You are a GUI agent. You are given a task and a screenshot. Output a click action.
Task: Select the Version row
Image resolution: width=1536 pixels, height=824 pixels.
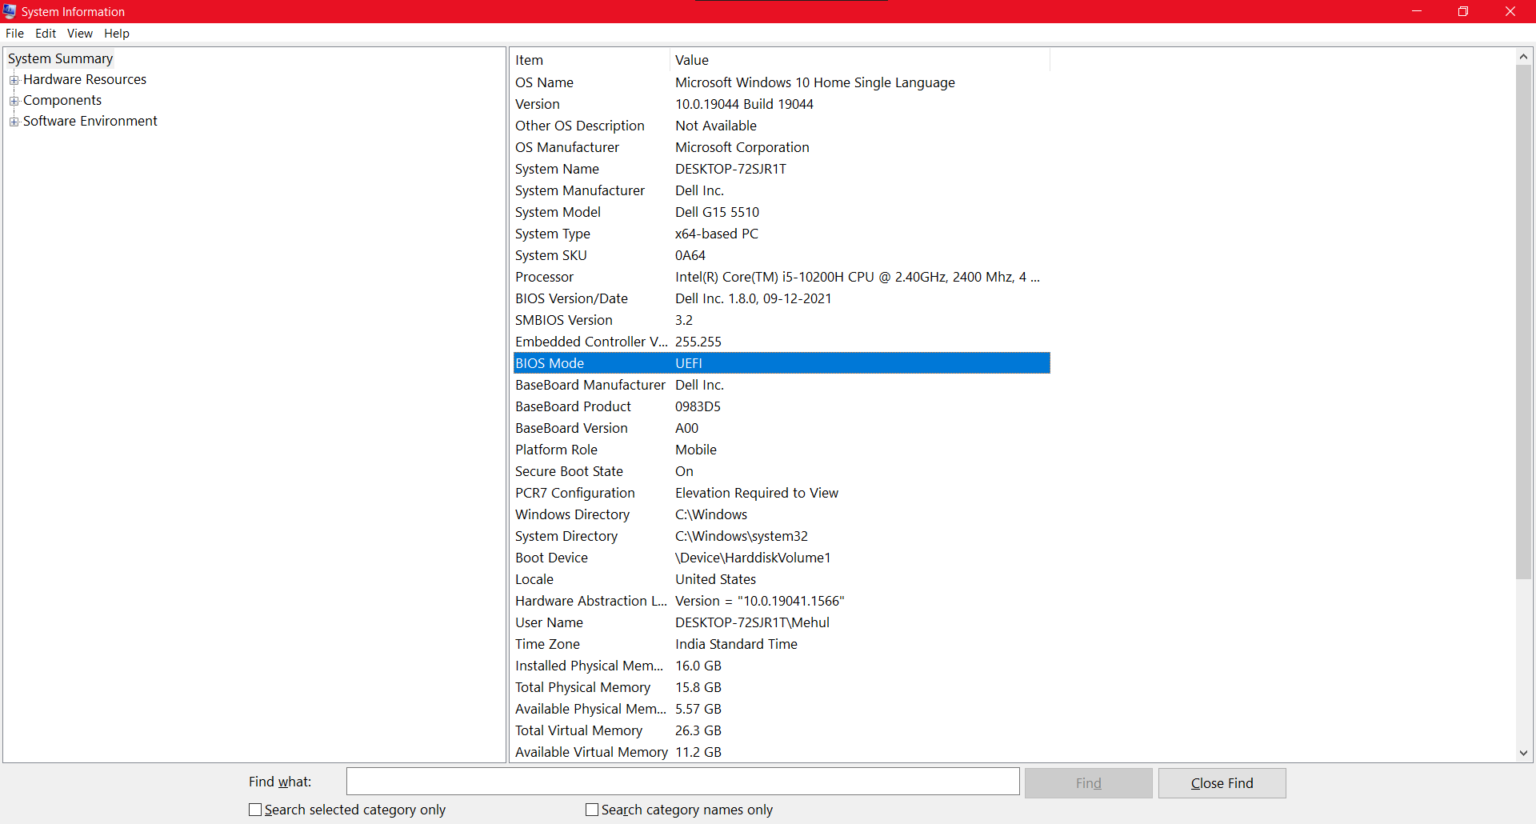782,104
